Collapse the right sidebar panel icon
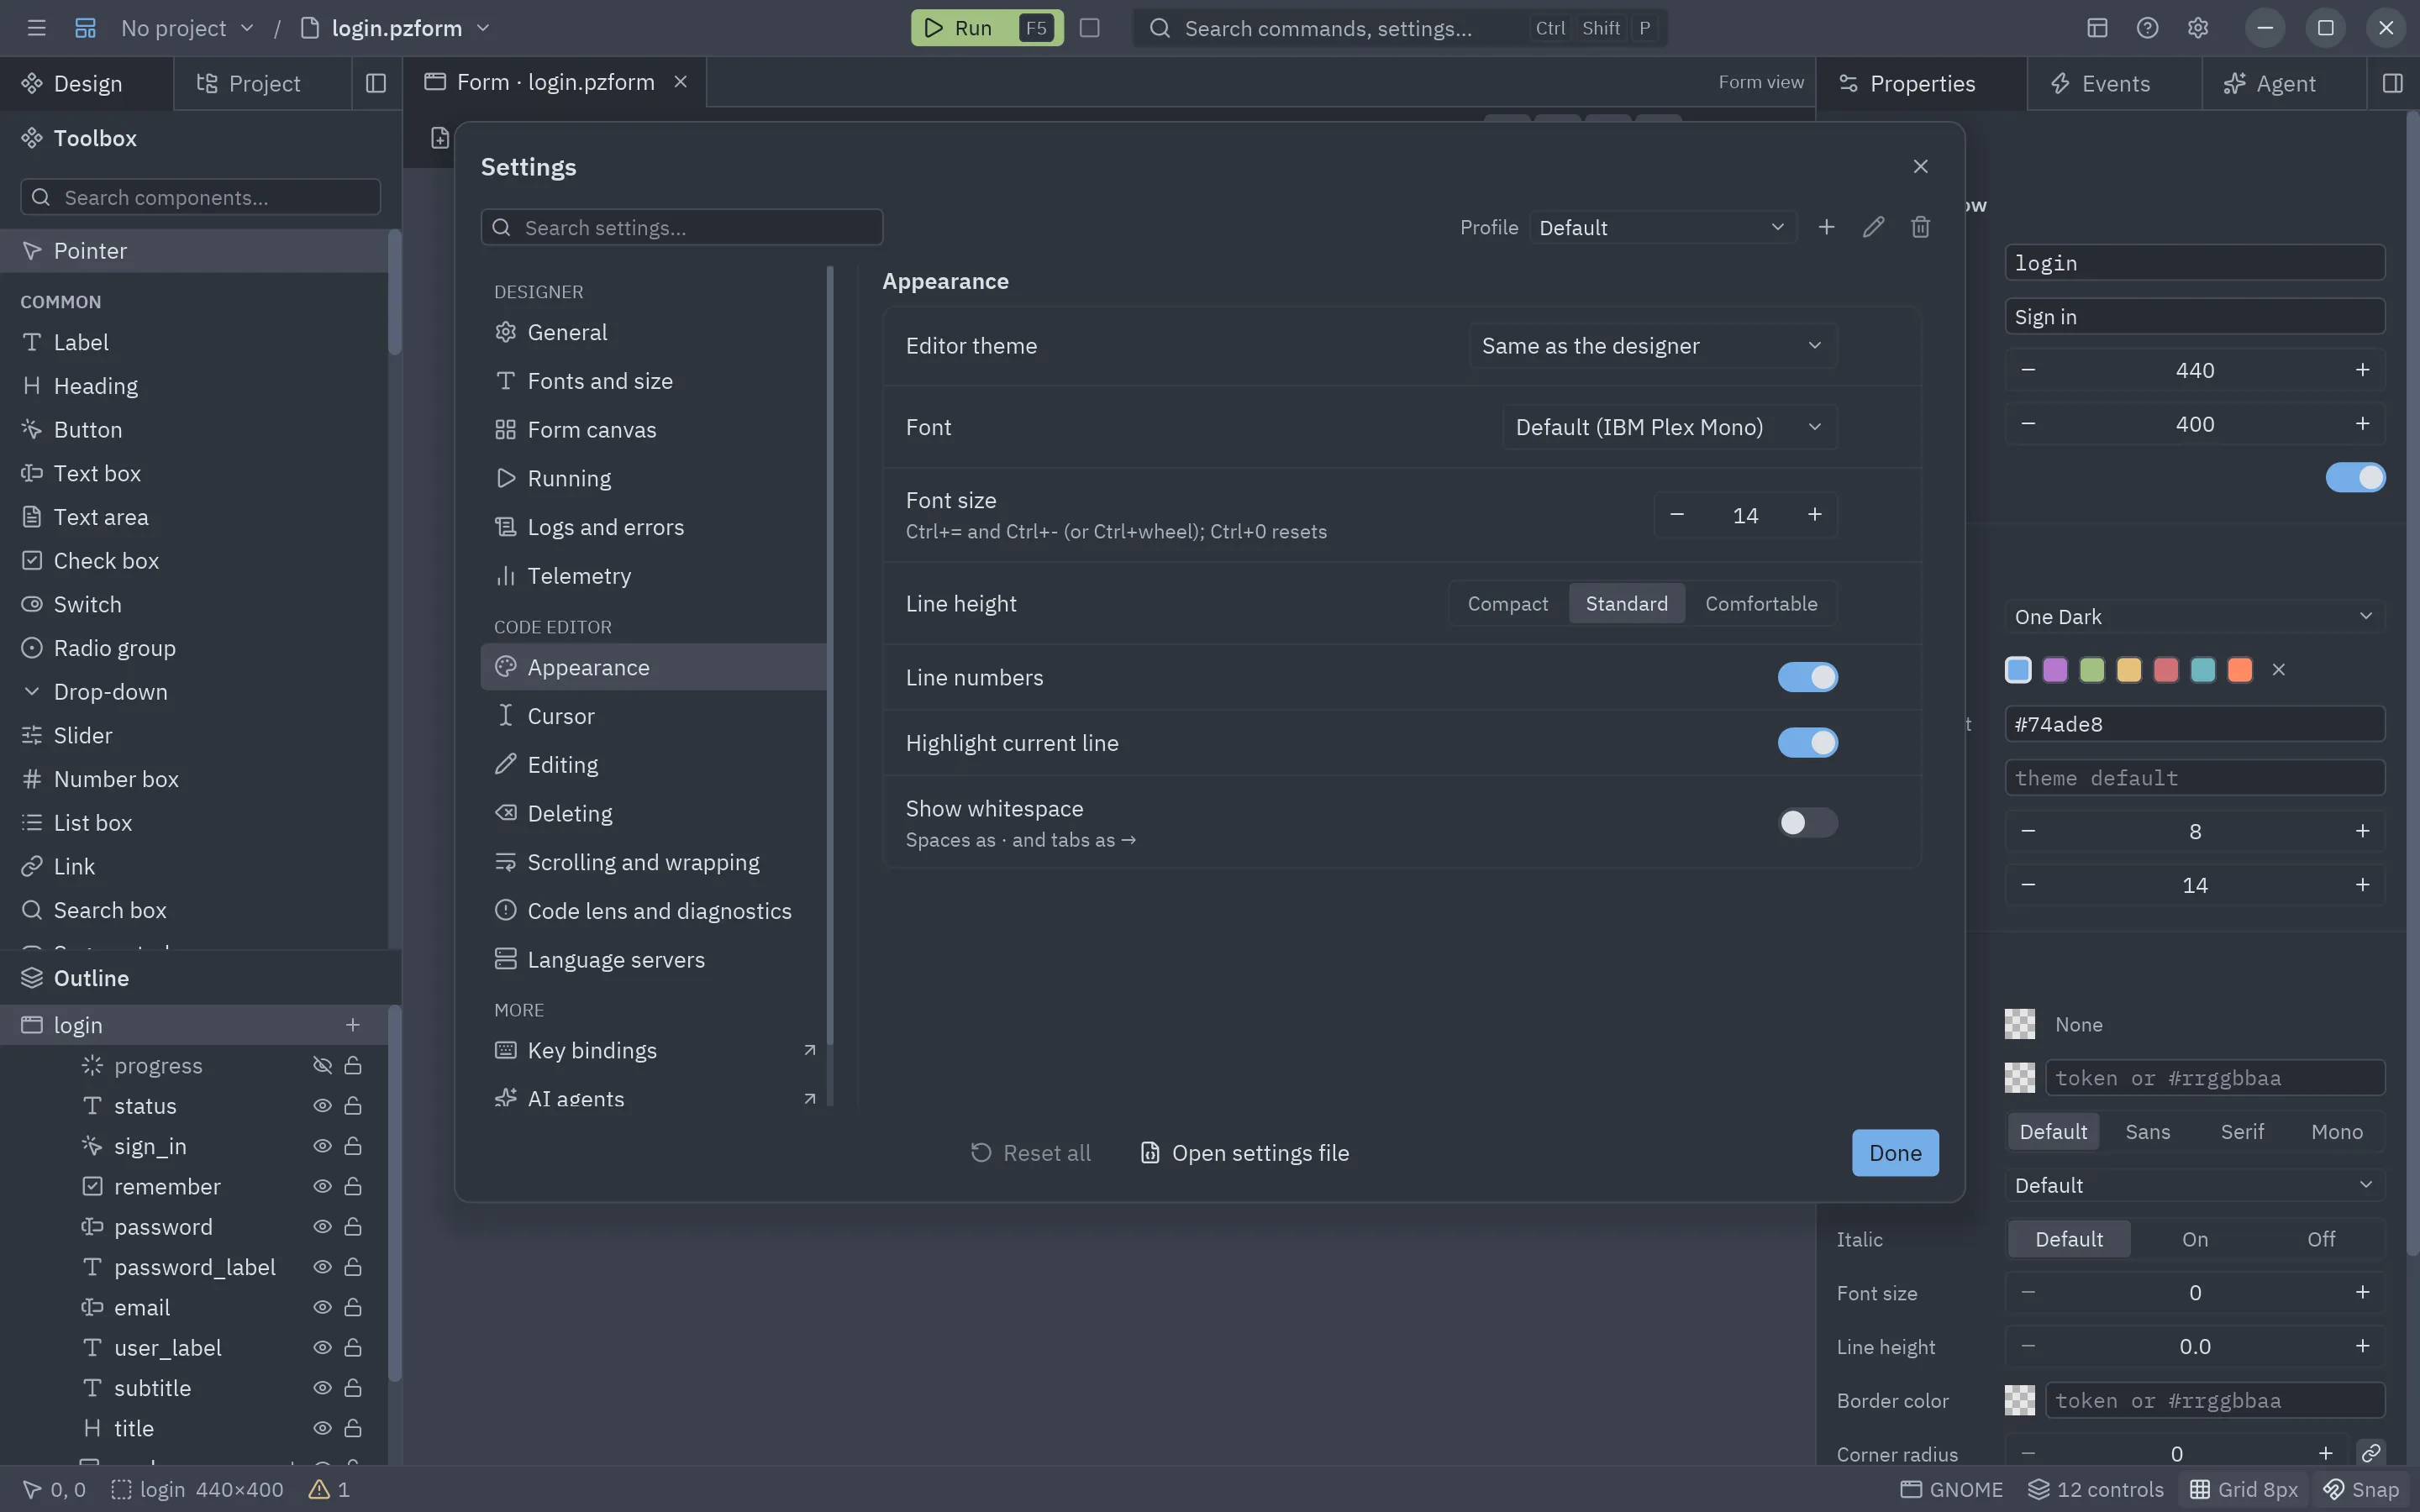2420x1512 pixels. click(2392, 83)
